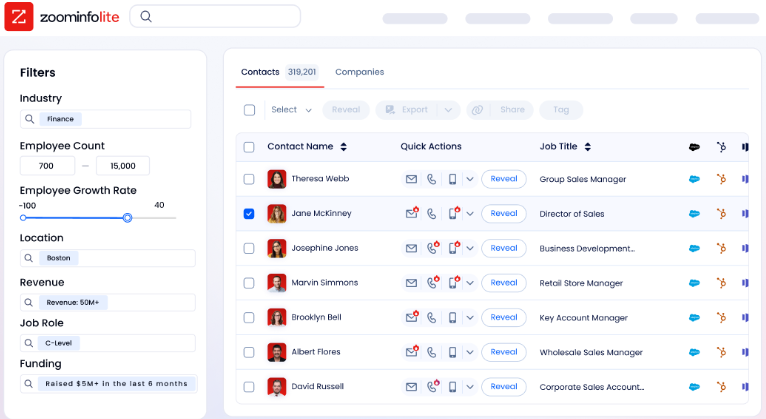
Task: Click HubSpot column header icon
Action: [721, 147]
